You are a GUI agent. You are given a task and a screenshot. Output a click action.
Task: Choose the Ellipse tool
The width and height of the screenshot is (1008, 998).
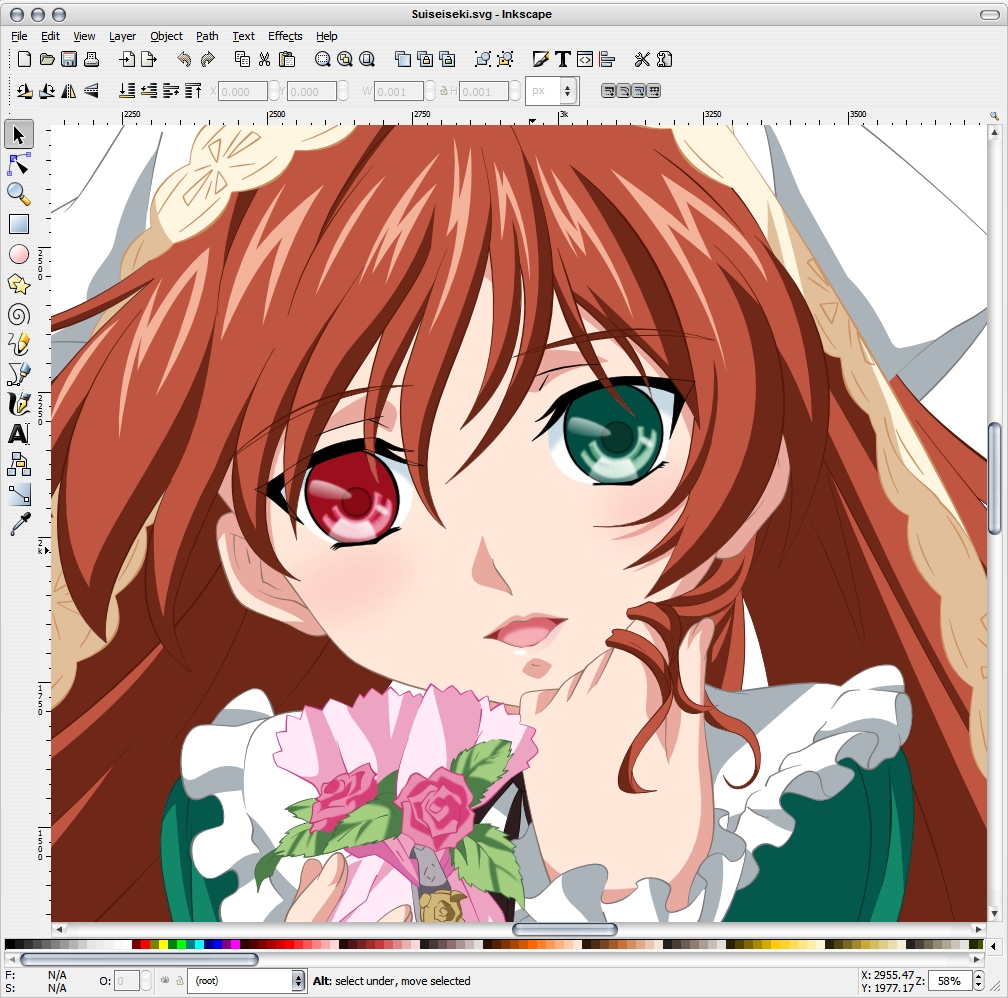(x=19, y=255)
